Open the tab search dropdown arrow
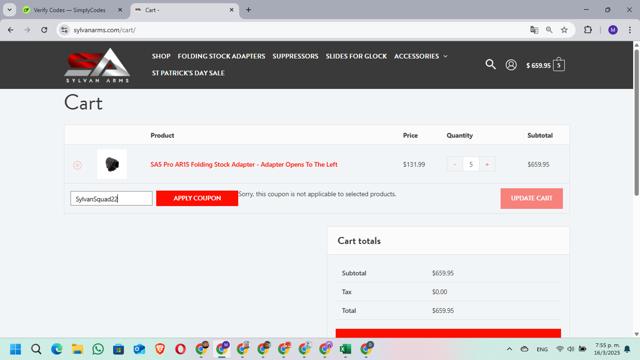The height and width of the screenshot is (360, 640). pos(9,10)
